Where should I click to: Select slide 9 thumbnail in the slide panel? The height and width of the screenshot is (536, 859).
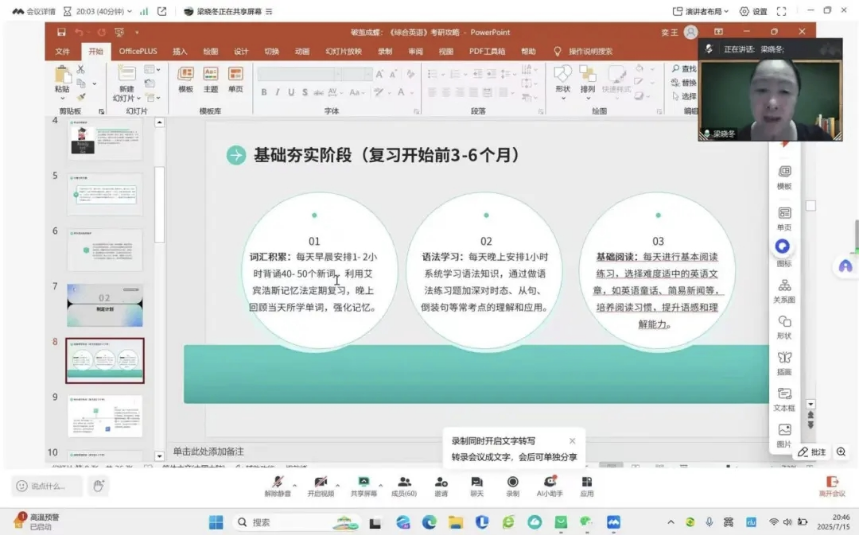click(104, 415)
